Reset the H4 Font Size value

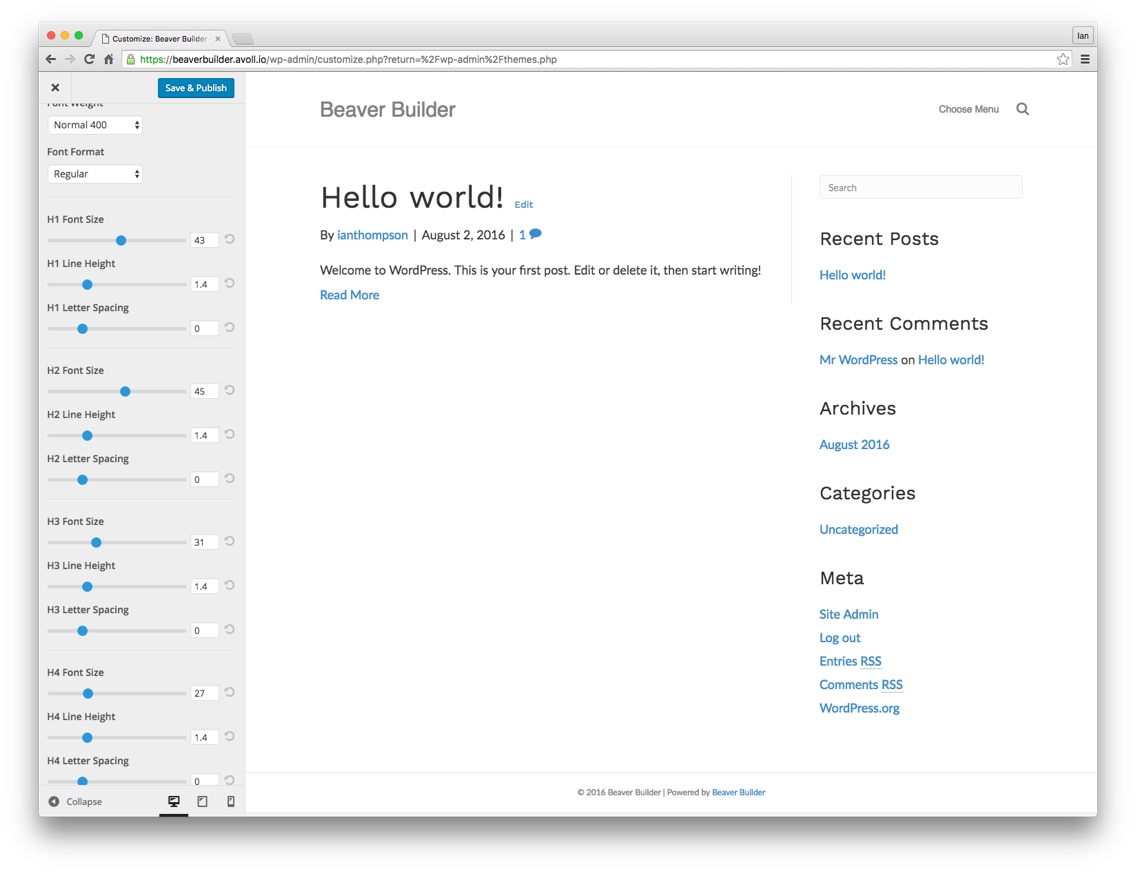coord(230,693)
